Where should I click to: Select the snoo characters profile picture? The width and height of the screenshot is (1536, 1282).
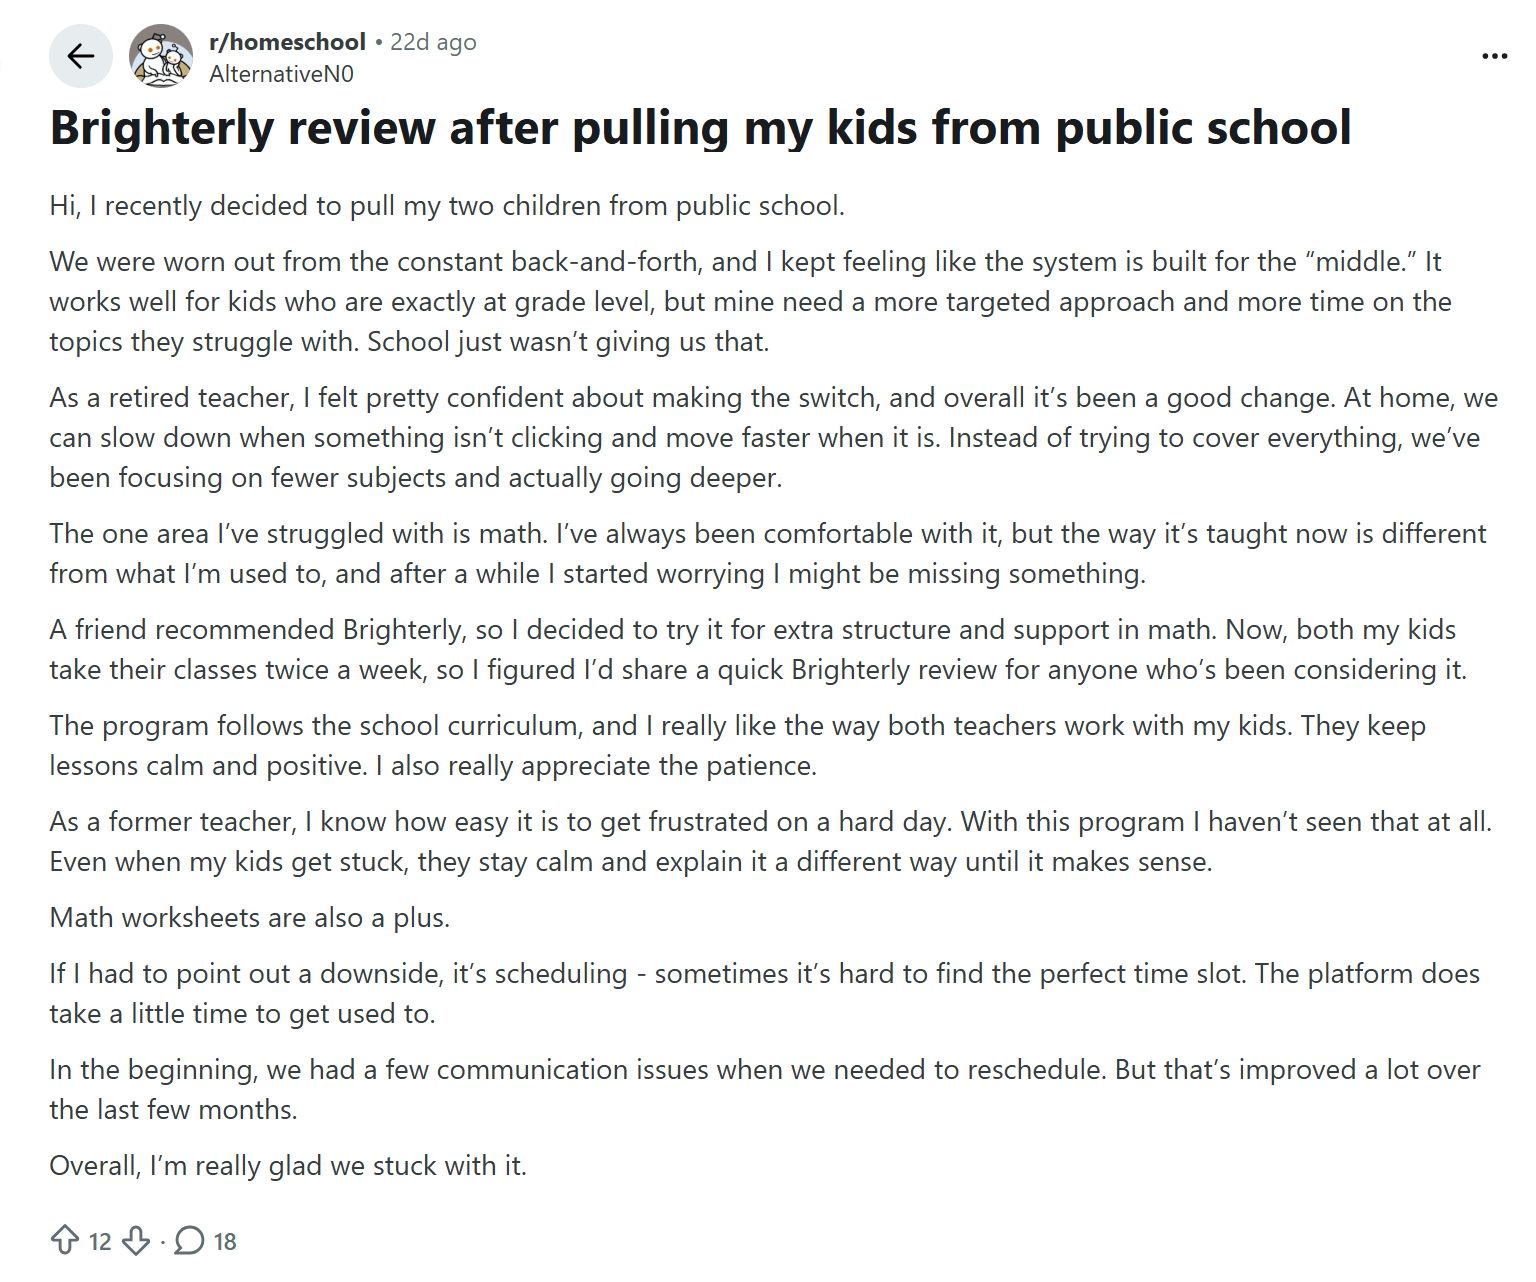click(x=162, y=56)
